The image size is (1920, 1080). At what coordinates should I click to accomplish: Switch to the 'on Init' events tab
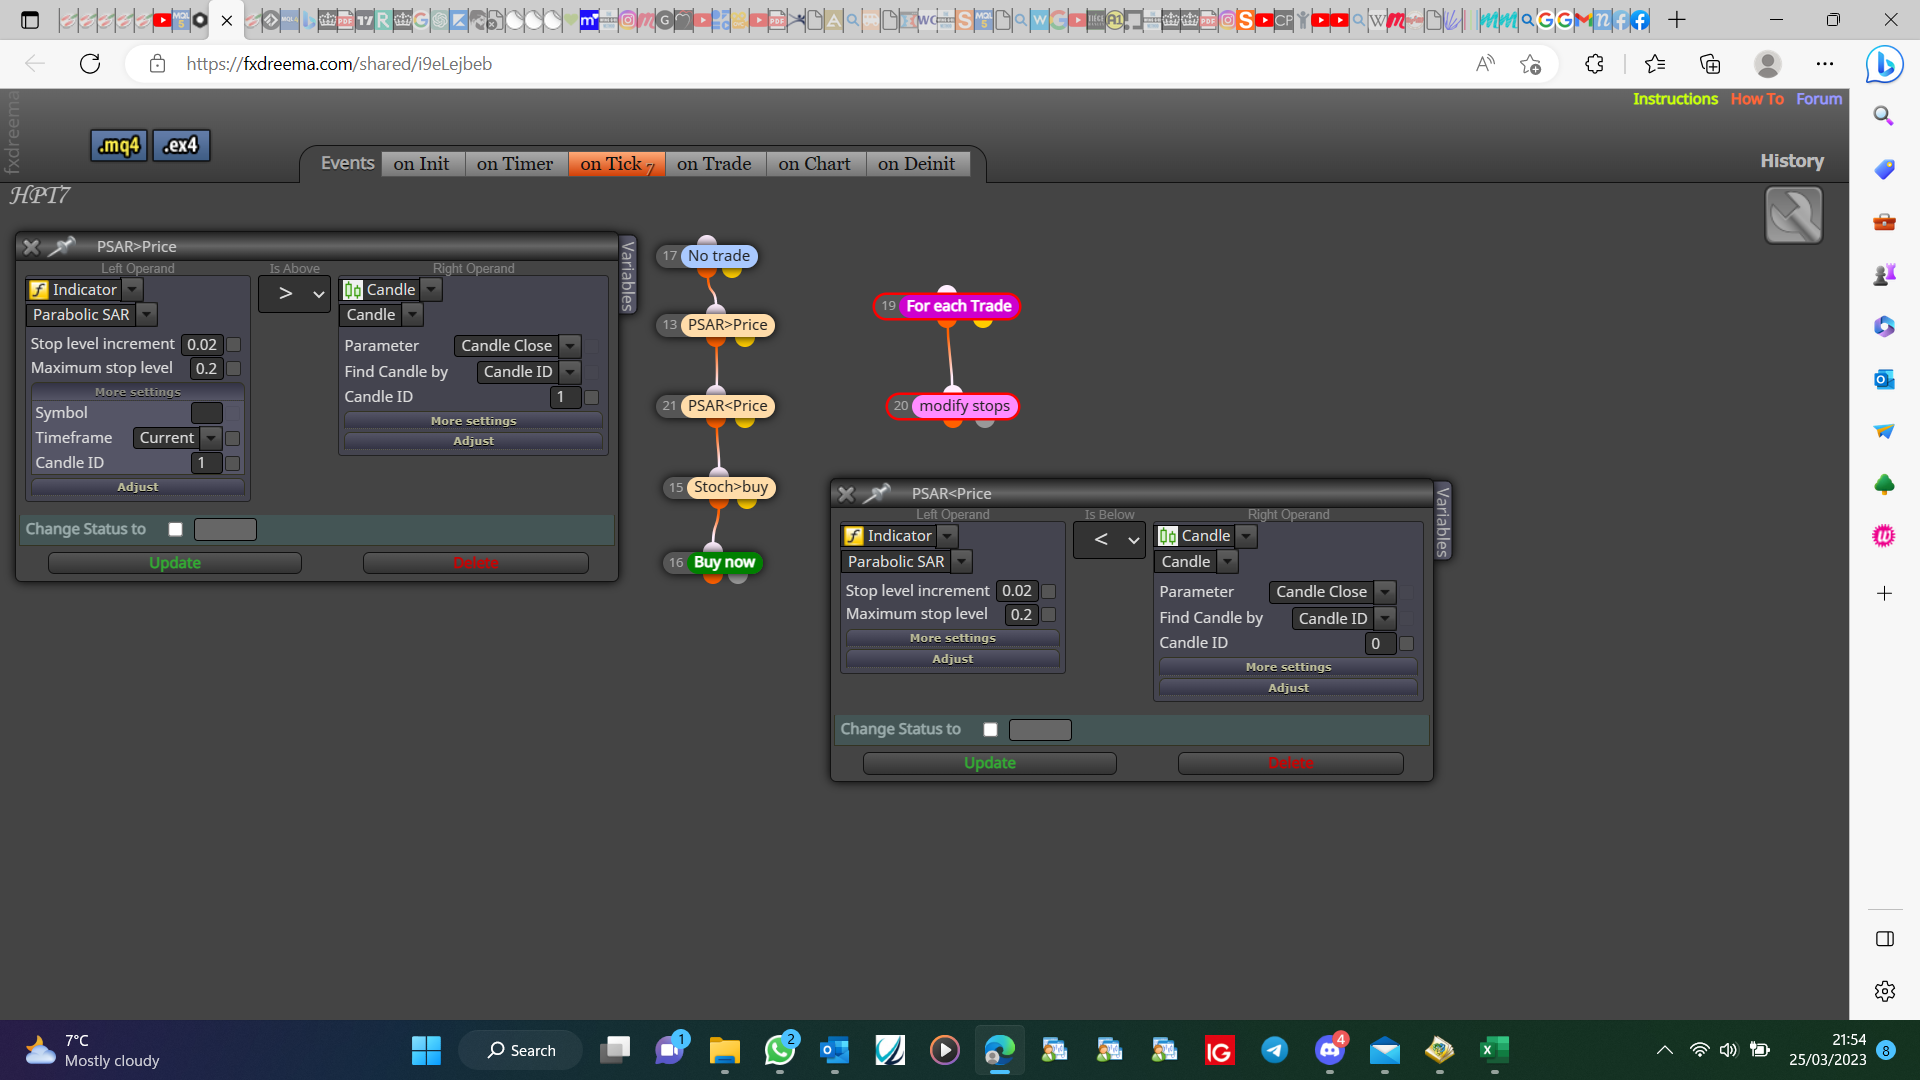[x=421, y=164]
